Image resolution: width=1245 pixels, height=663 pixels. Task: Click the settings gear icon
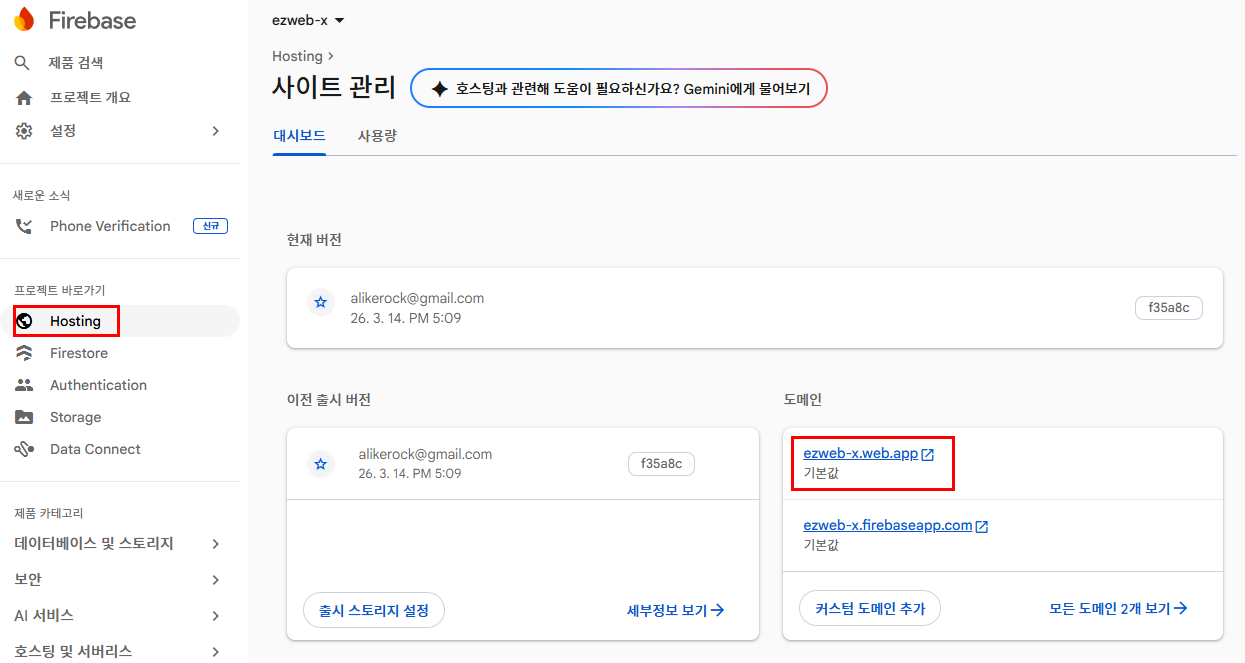(x=24, y=131)
